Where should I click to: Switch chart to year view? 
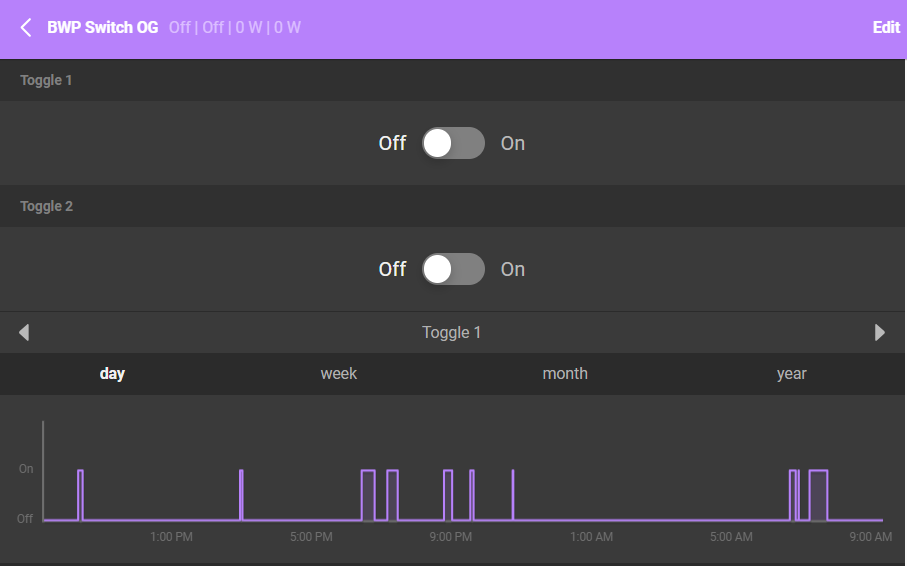[791, 373]
